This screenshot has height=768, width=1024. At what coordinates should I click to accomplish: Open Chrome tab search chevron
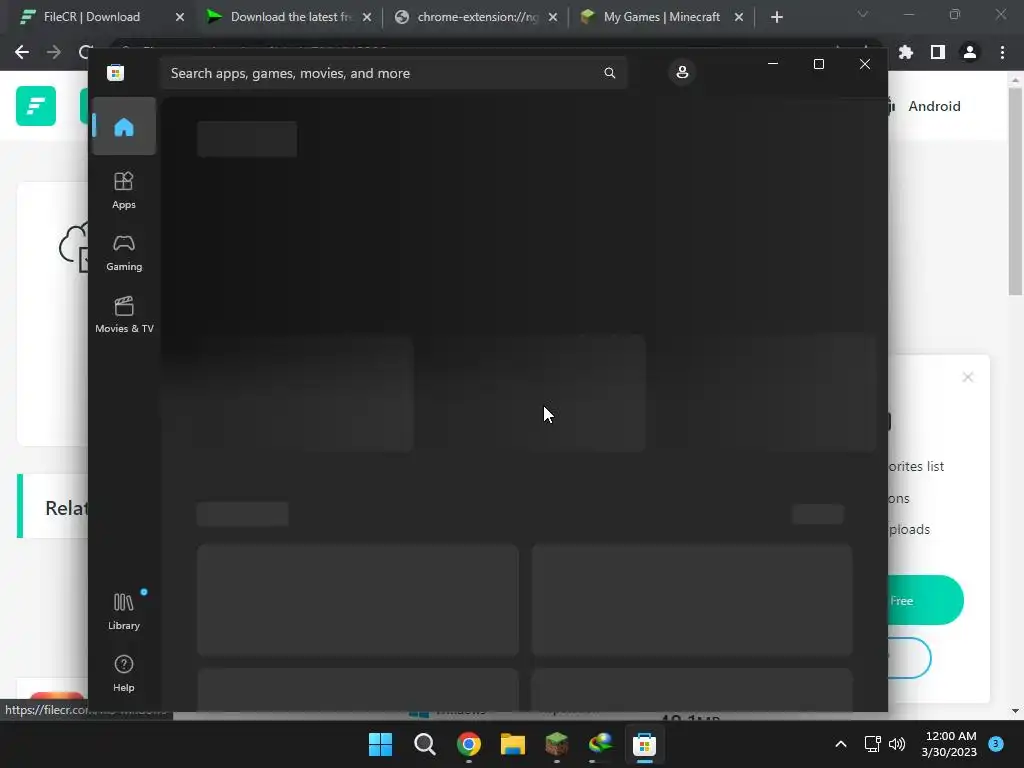[x=863, y=14]
